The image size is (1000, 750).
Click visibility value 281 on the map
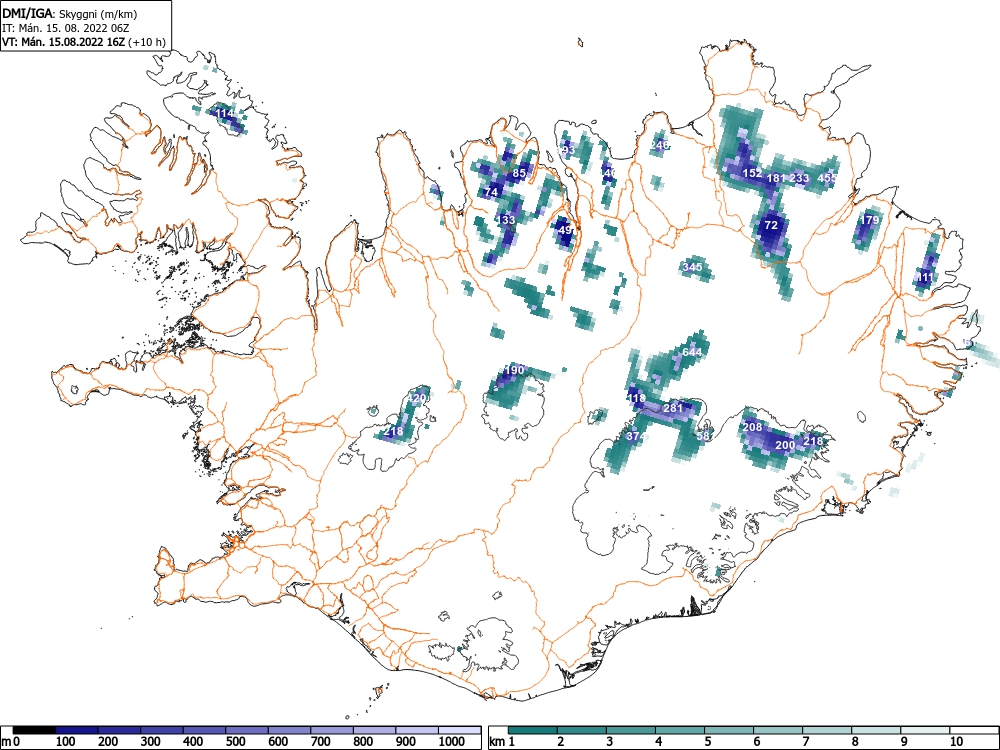(x=673, y=408)
